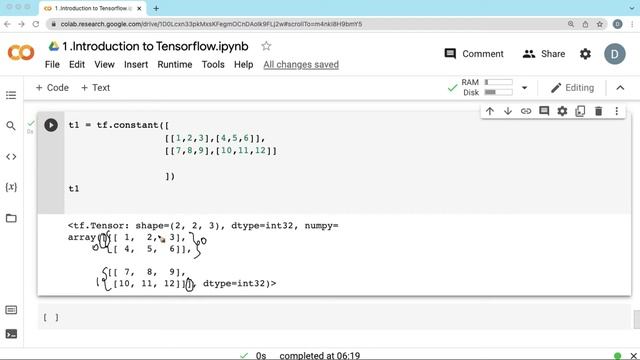Open more cell actions menu
Screen dimensions: 640x360
617,111
